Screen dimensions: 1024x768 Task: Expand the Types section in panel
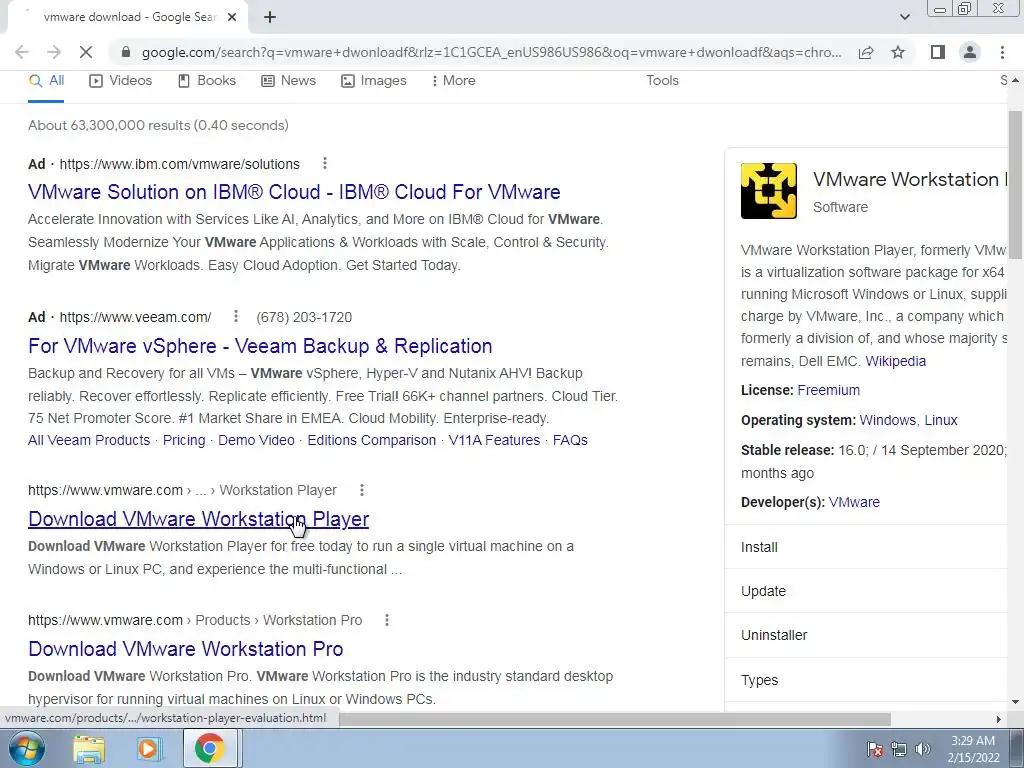(x=866, y=680)
